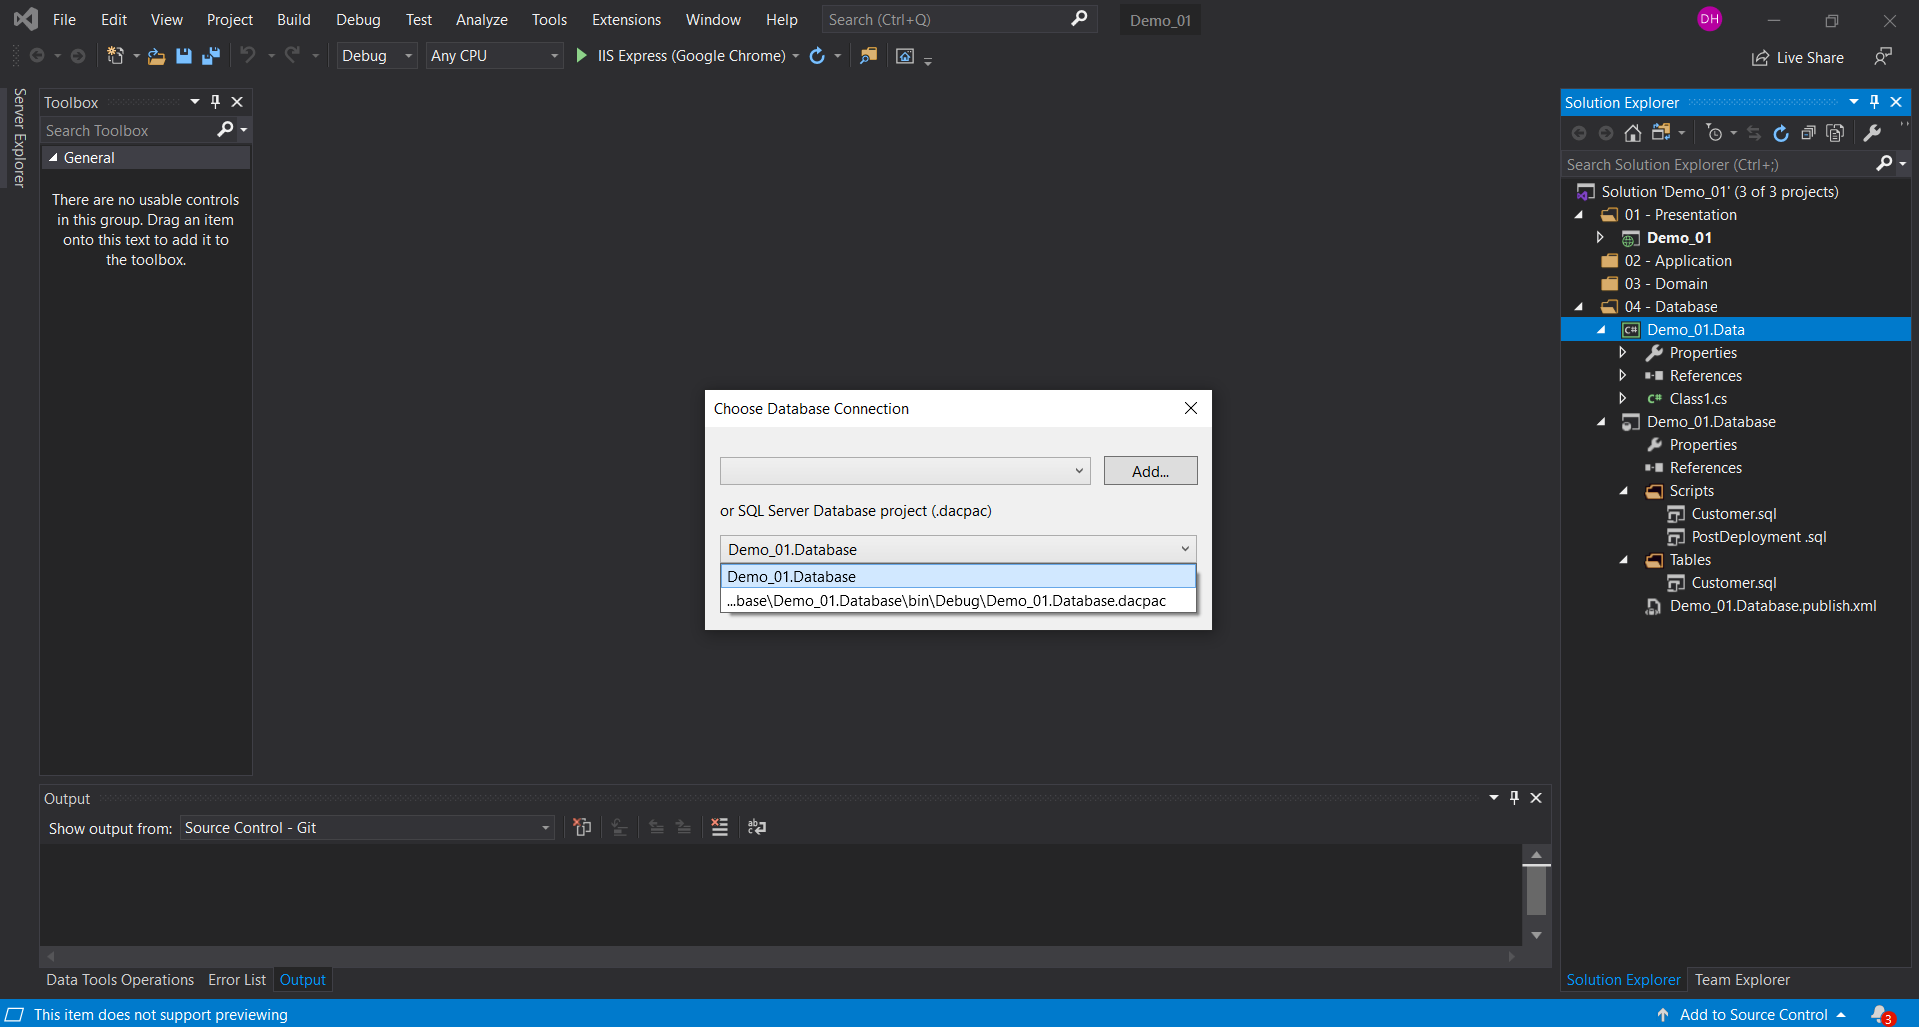Open Solution Explorer Properties with the wrench icon
The width and height of the screenshot is (1919, 1027).
coord(1872,133)
